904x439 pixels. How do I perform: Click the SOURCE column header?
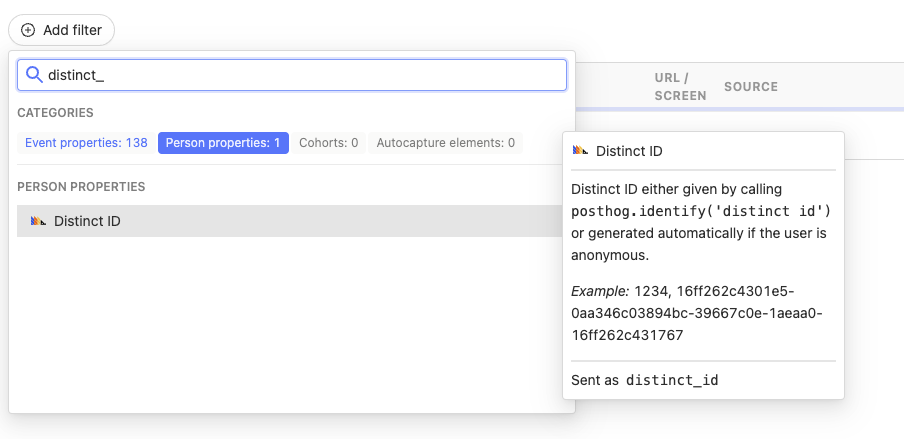pos(751,87)
